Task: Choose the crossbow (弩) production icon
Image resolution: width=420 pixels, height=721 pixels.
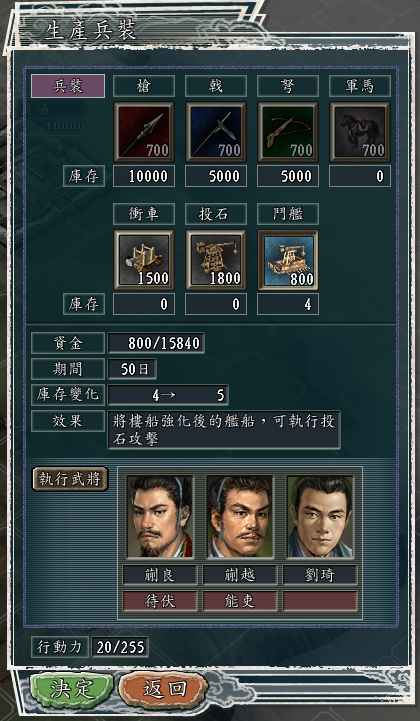Action: [x=288, y=132]
